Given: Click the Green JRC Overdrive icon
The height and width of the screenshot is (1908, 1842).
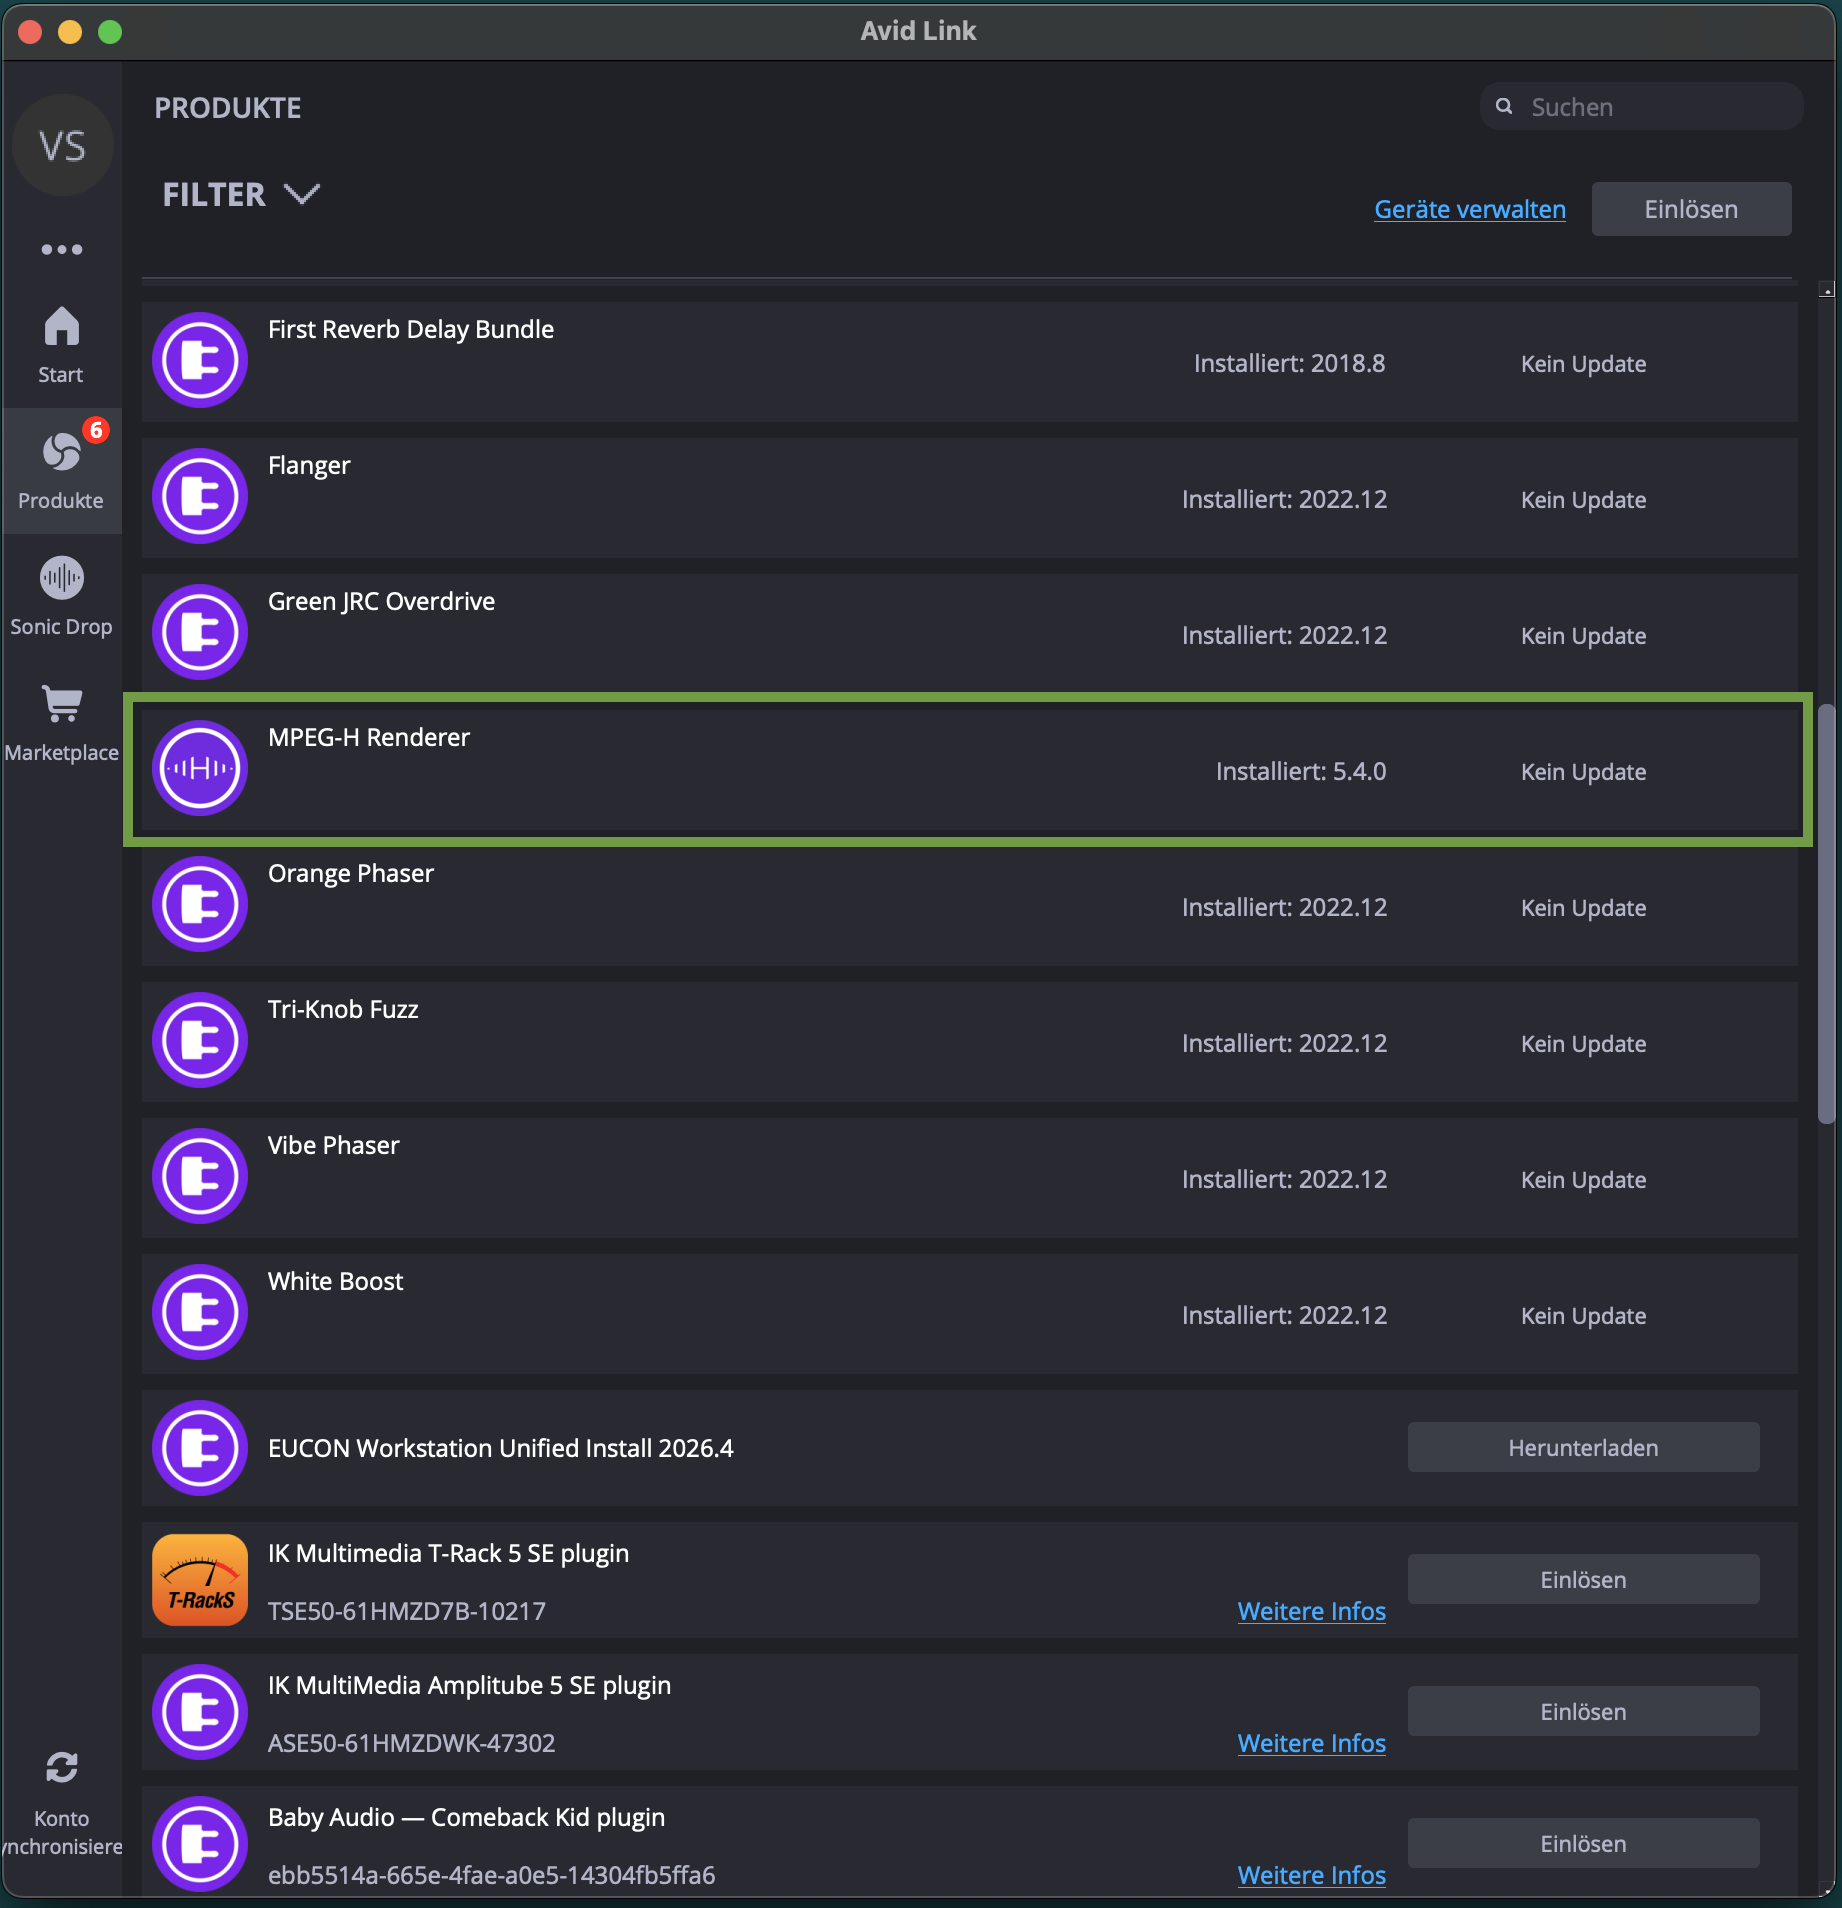Looking at the screenshot, I should (x=200, y=632).
